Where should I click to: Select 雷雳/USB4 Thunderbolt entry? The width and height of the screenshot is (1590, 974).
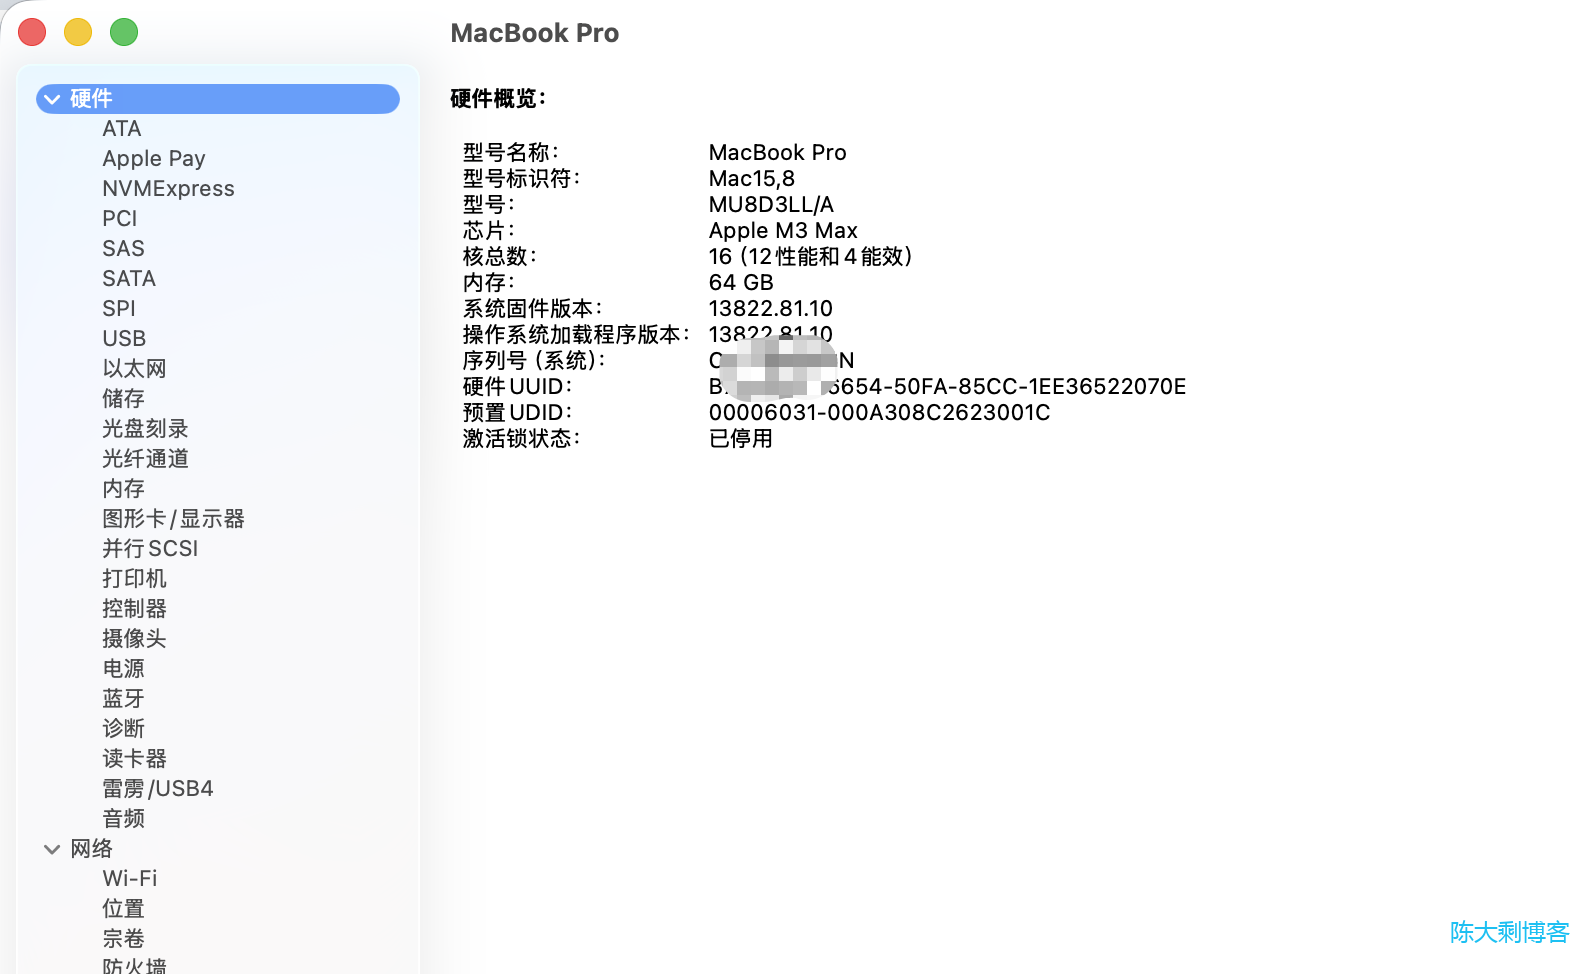pos(157,789)
